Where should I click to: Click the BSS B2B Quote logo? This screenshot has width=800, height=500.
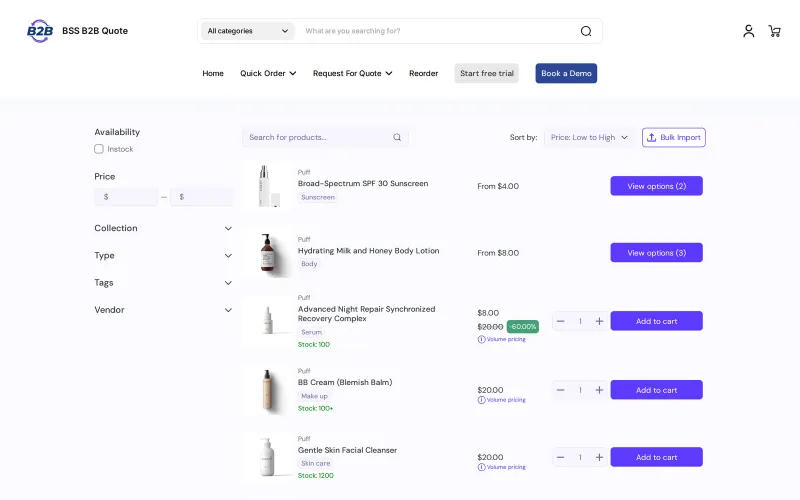pyautogui.click(x=40, y=31)
